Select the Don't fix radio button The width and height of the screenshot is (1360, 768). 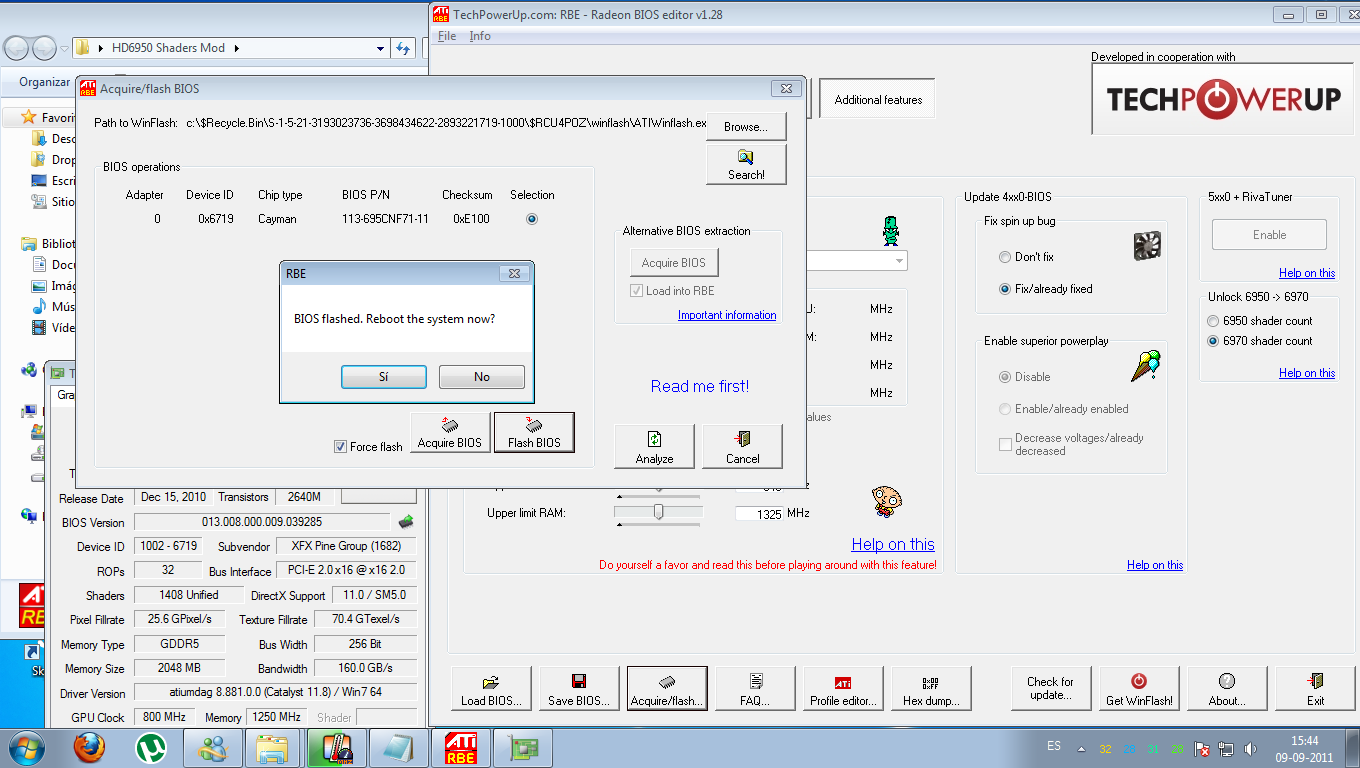[1005, 257]
